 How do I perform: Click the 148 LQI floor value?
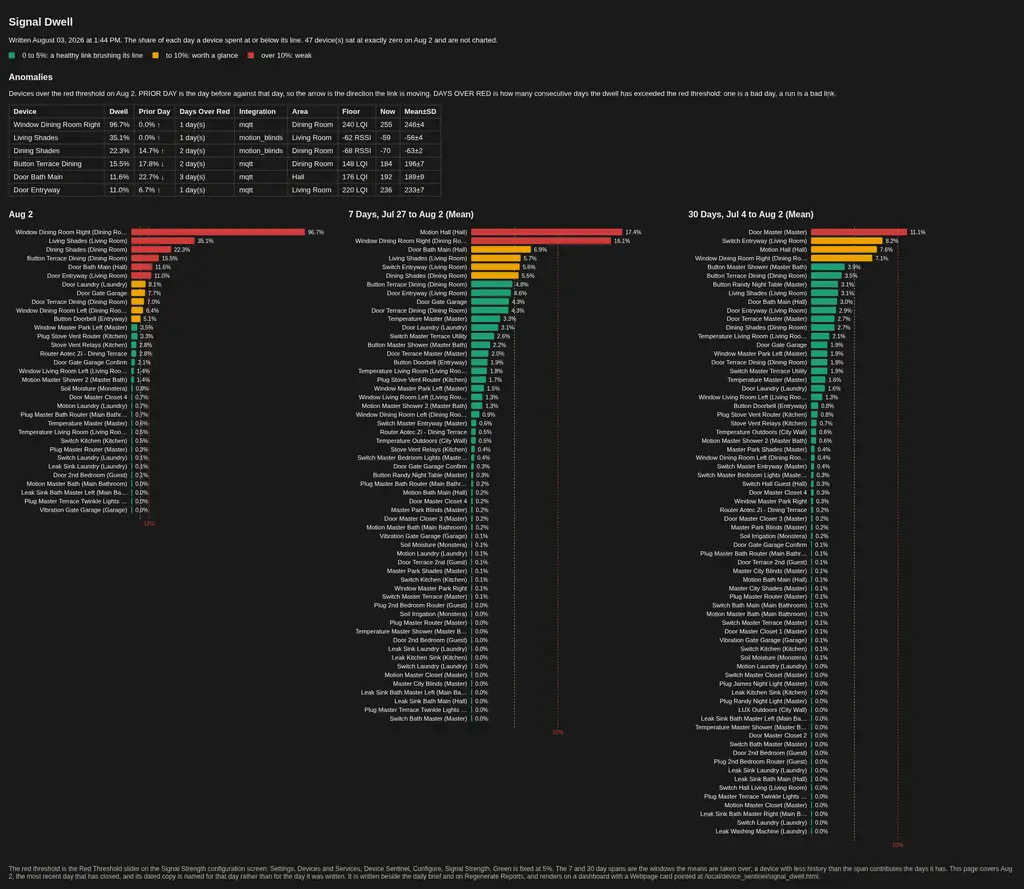coord(355,164)
